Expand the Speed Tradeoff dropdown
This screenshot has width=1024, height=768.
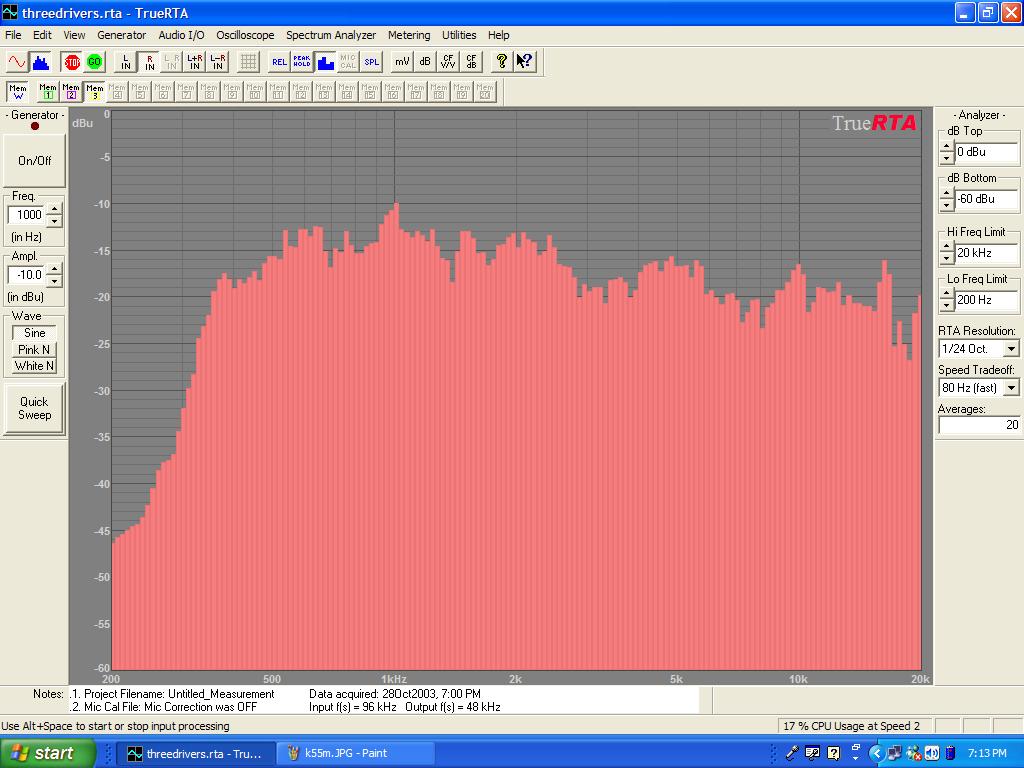[1011, 388]
